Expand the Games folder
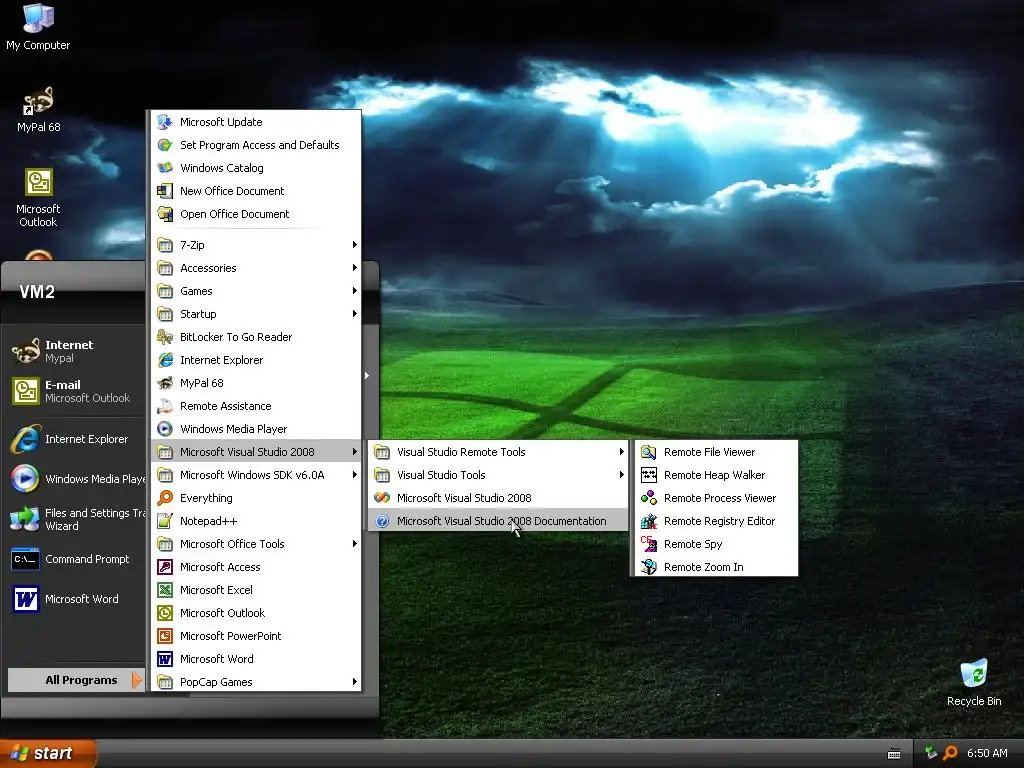 click(256, 291)
